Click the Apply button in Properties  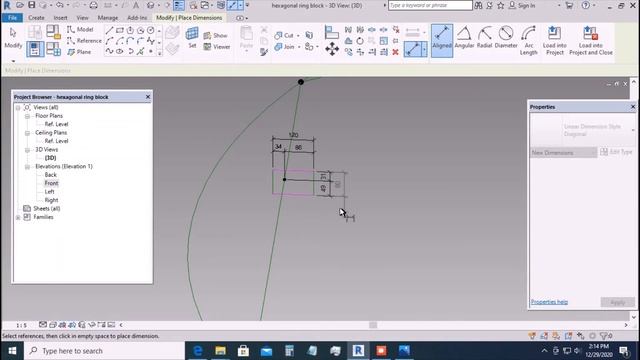click(x=618, y=302)
